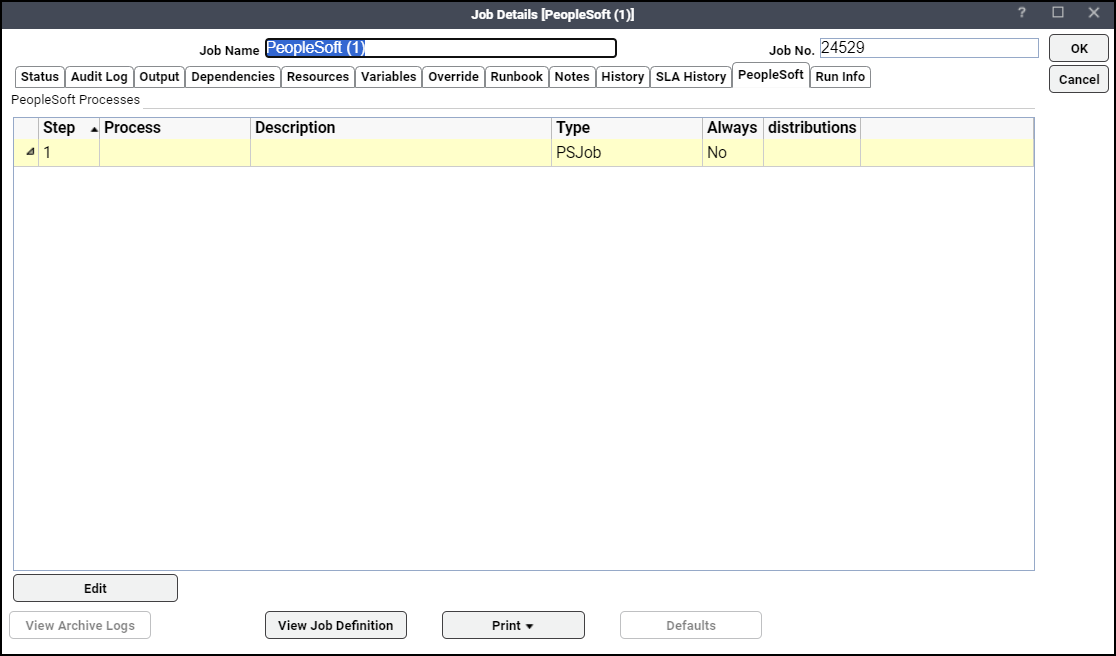This screenshot has width=1116, height=656.
Task: Sort by the Step column header
Action: pos(69,128)
